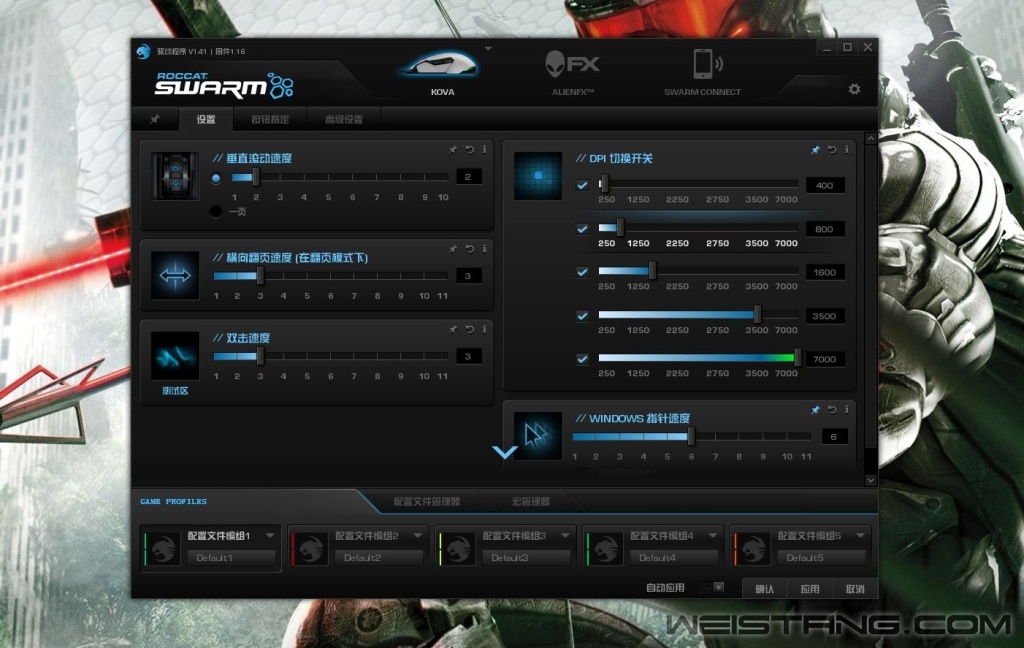Toggle the 3500 DPI level checkbox
Viewport: 1024px width, 648px height.
click(x=583, y=316)
